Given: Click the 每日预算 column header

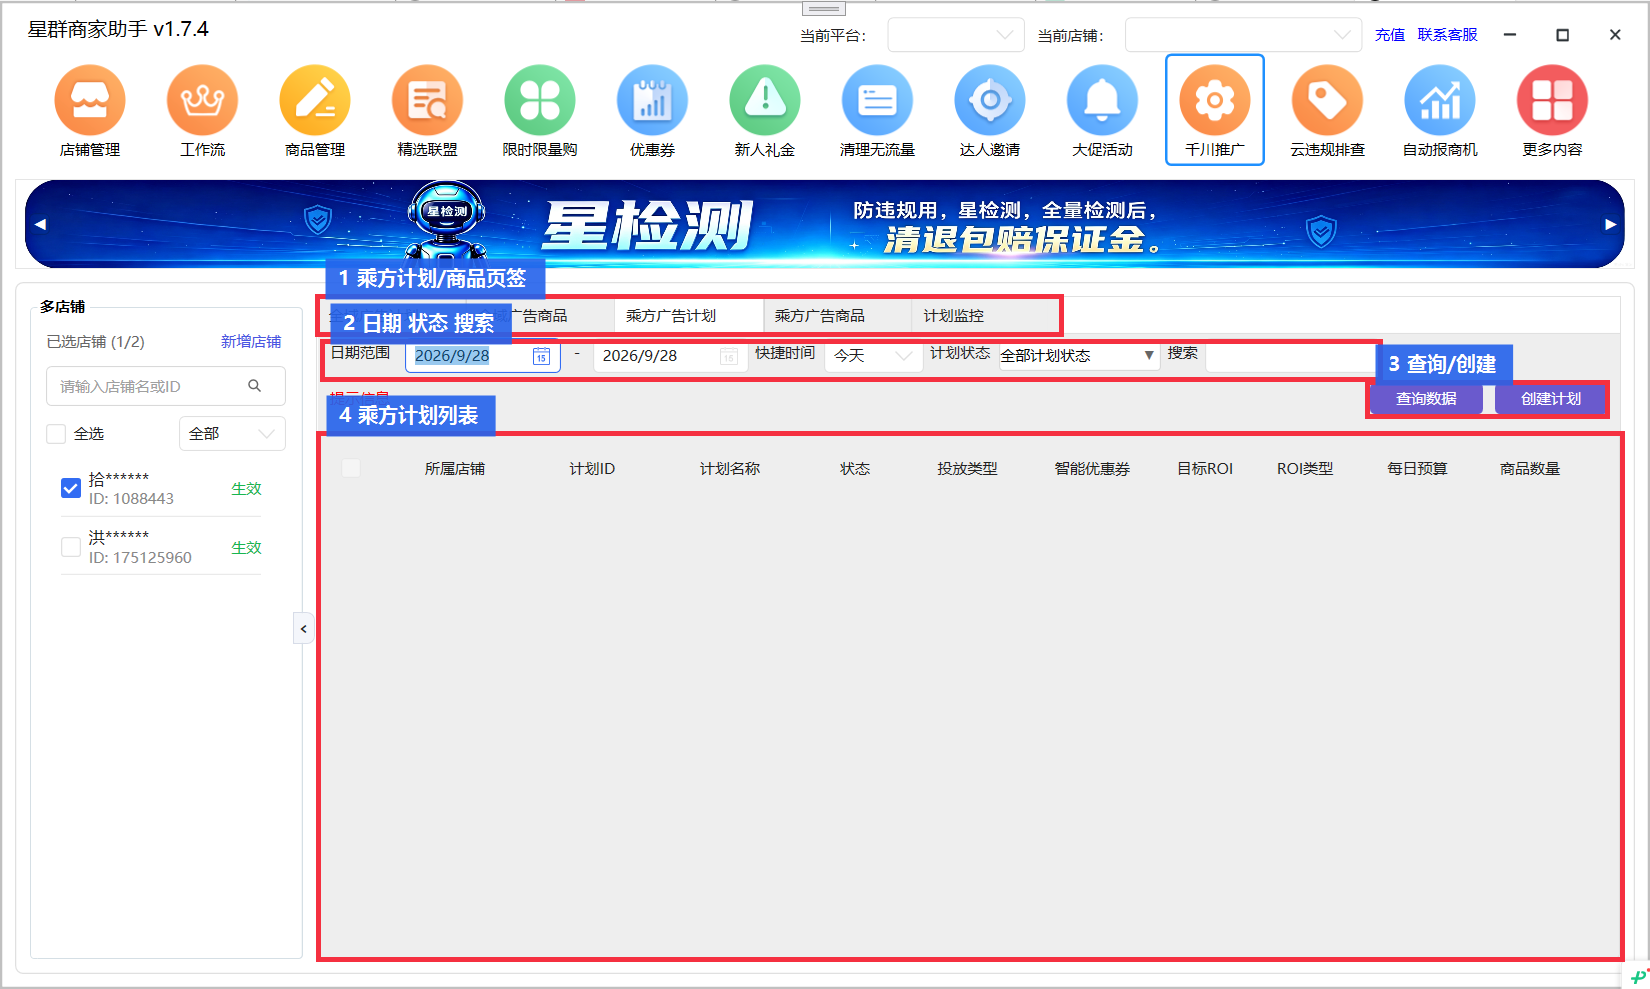Looking at the screenshot, I should pos(1417,469).
